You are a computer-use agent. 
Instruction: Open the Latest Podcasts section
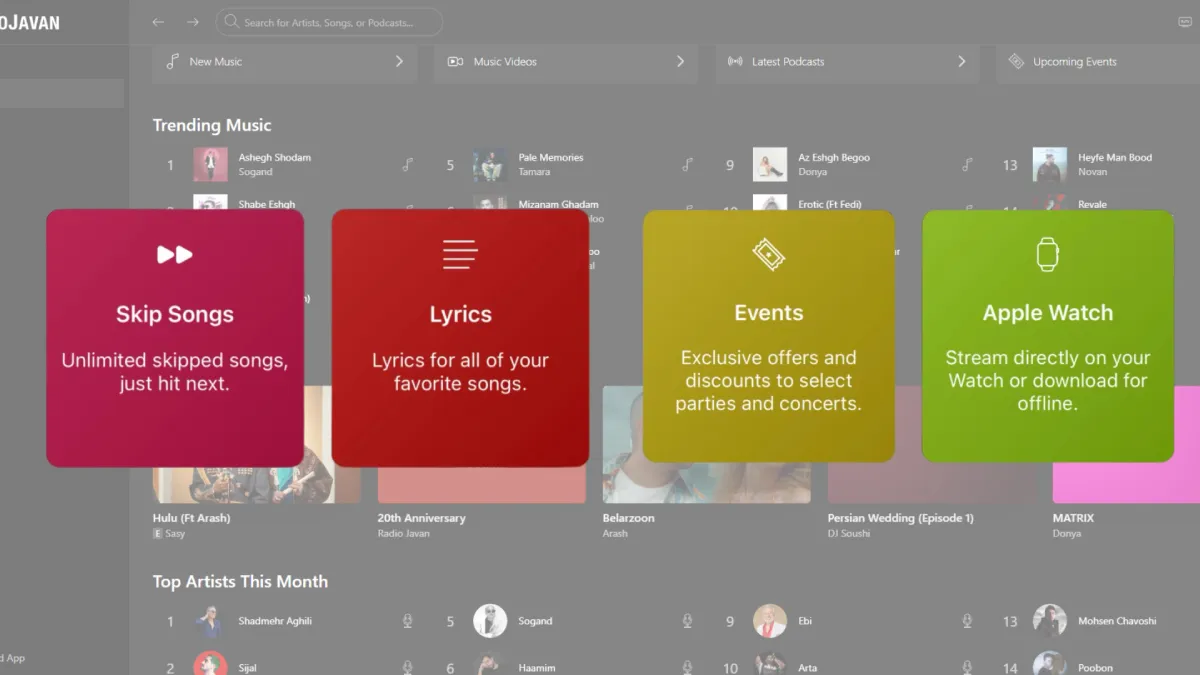[847, 62]
